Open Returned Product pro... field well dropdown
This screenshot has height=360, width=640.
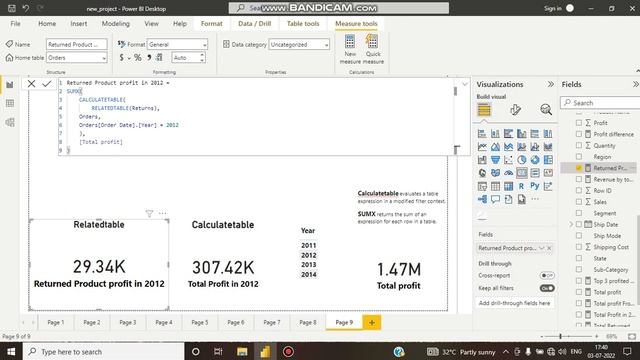click(542, 248)
